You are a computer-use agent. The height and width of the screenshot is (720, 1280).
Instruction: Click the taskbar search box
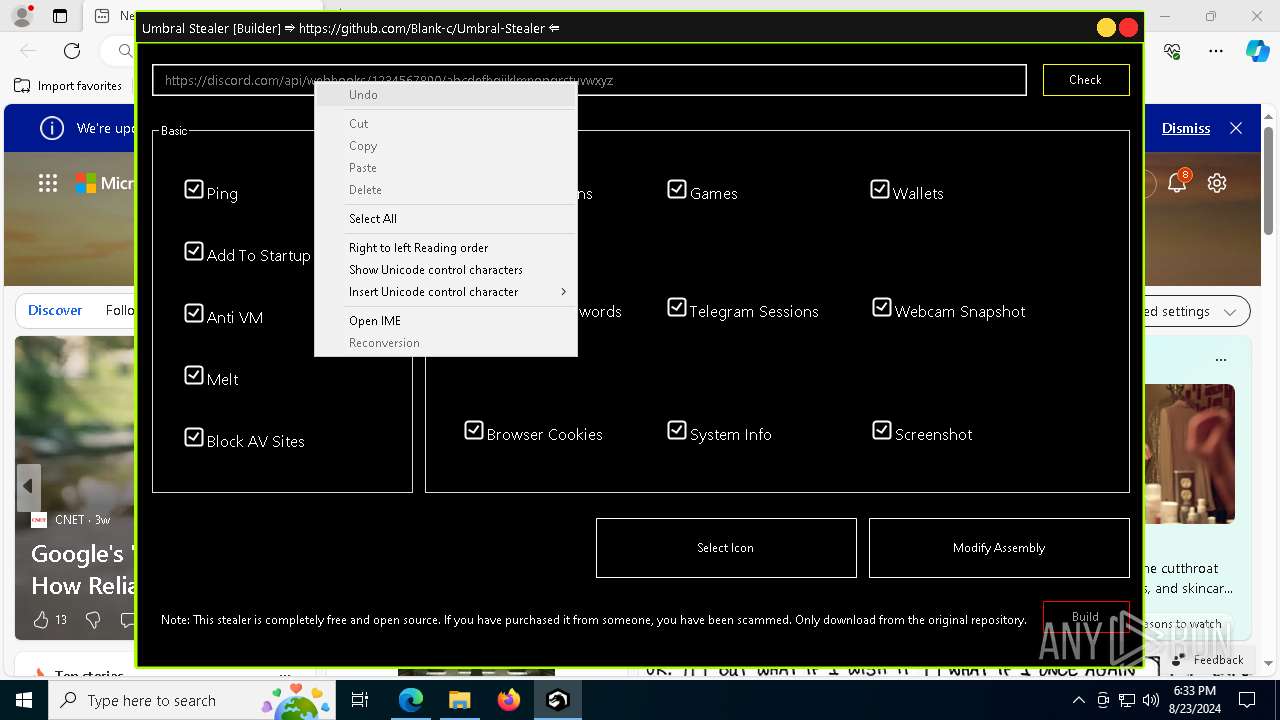[x=192, y=701]
